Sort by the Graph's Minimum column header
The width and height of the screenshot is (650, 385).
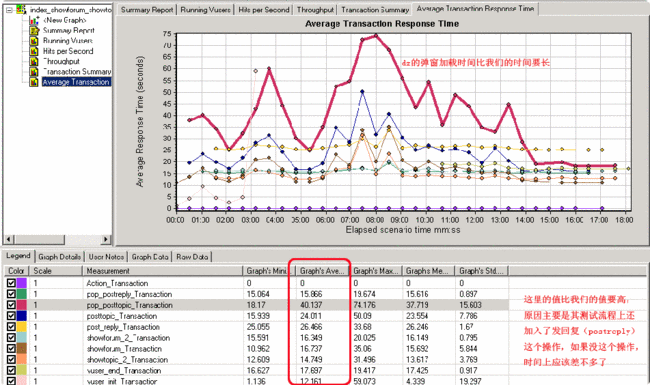pos(269,271)
